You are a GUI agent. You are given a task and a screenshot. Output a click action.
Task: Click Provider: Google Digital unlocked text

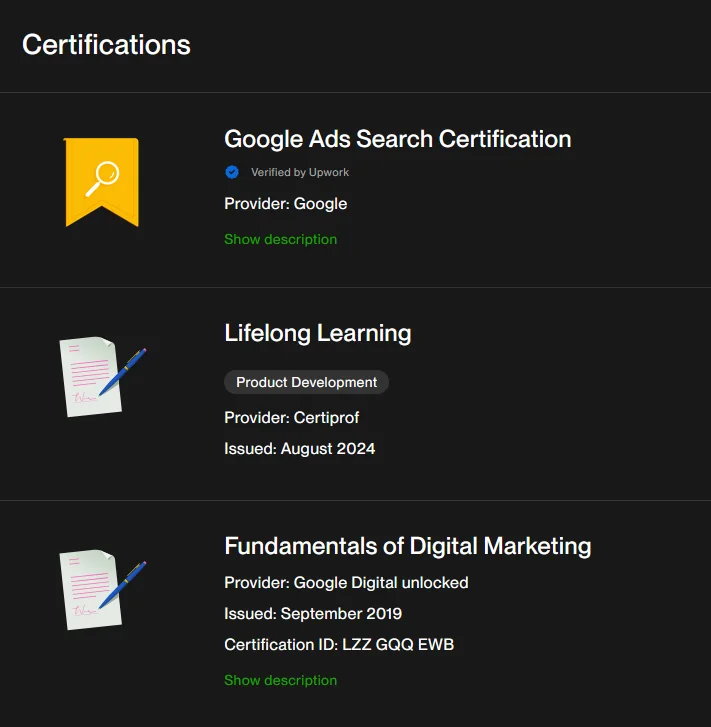pyautogui.click(x=346, y=582)
